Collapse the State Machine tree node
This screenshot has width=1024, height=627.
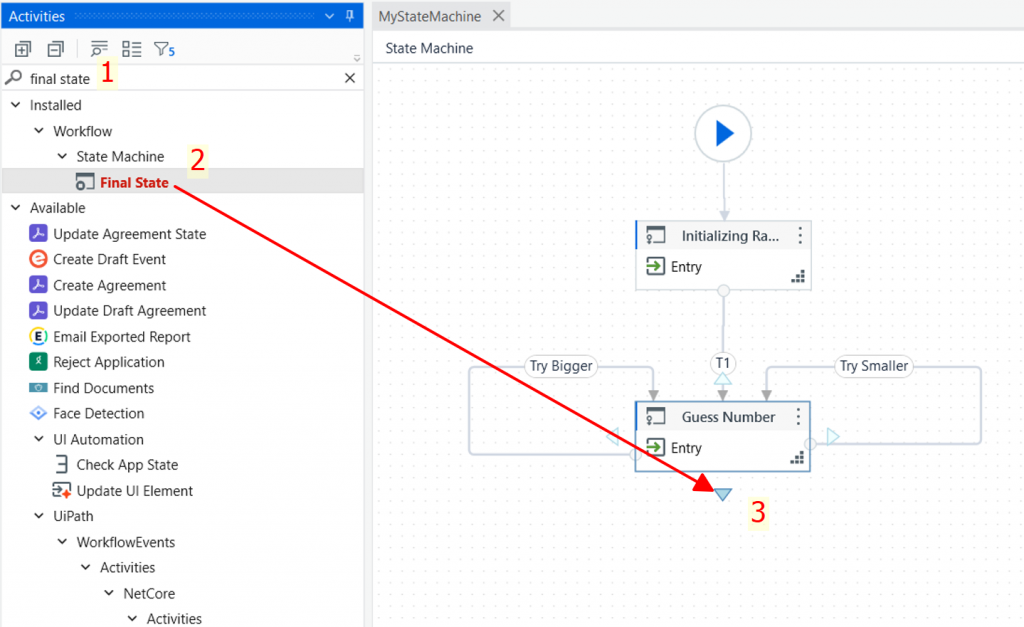tap(63, 157)
